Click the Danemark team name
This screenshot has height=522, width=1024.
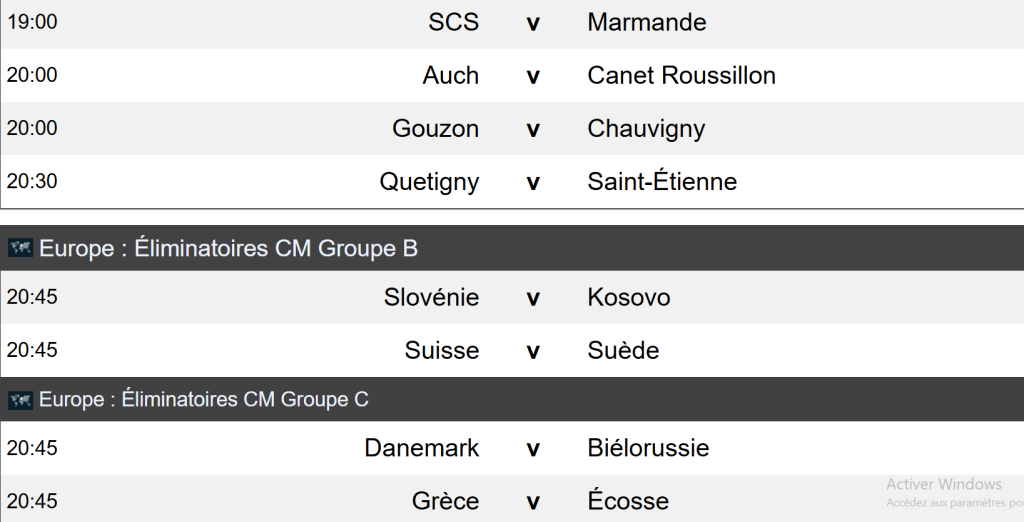[x=421, y=448]
